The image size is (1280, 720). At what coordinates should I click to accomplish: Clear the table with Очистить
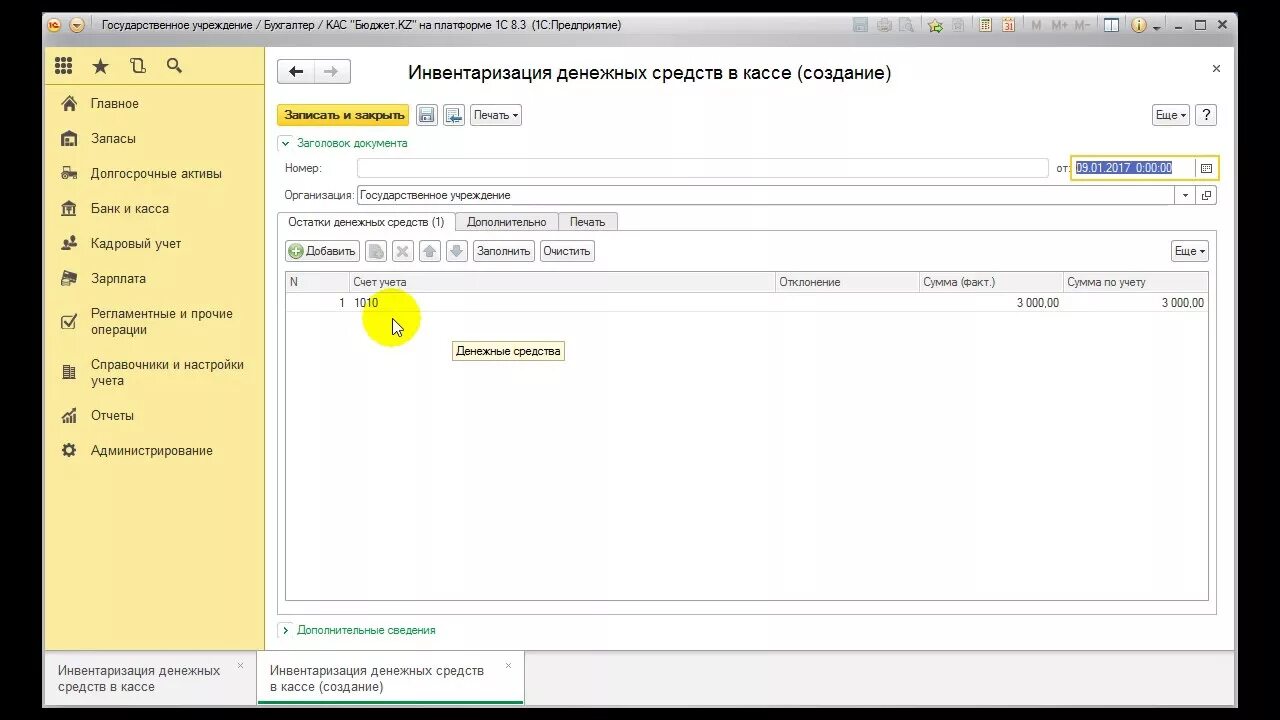pos(566,250)
